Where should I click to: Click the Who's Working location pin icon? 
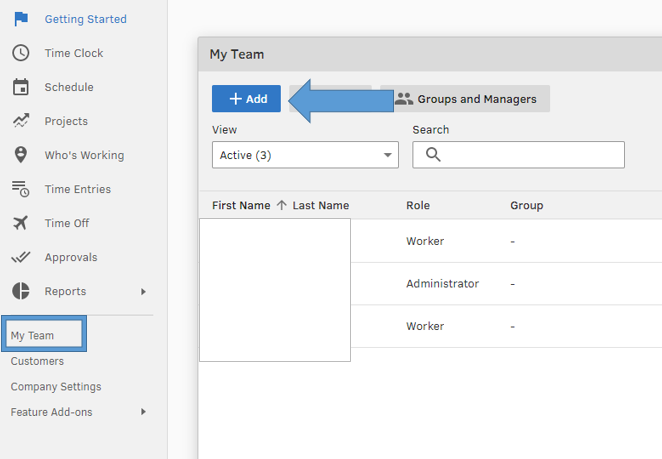click(x=20, y=155)
